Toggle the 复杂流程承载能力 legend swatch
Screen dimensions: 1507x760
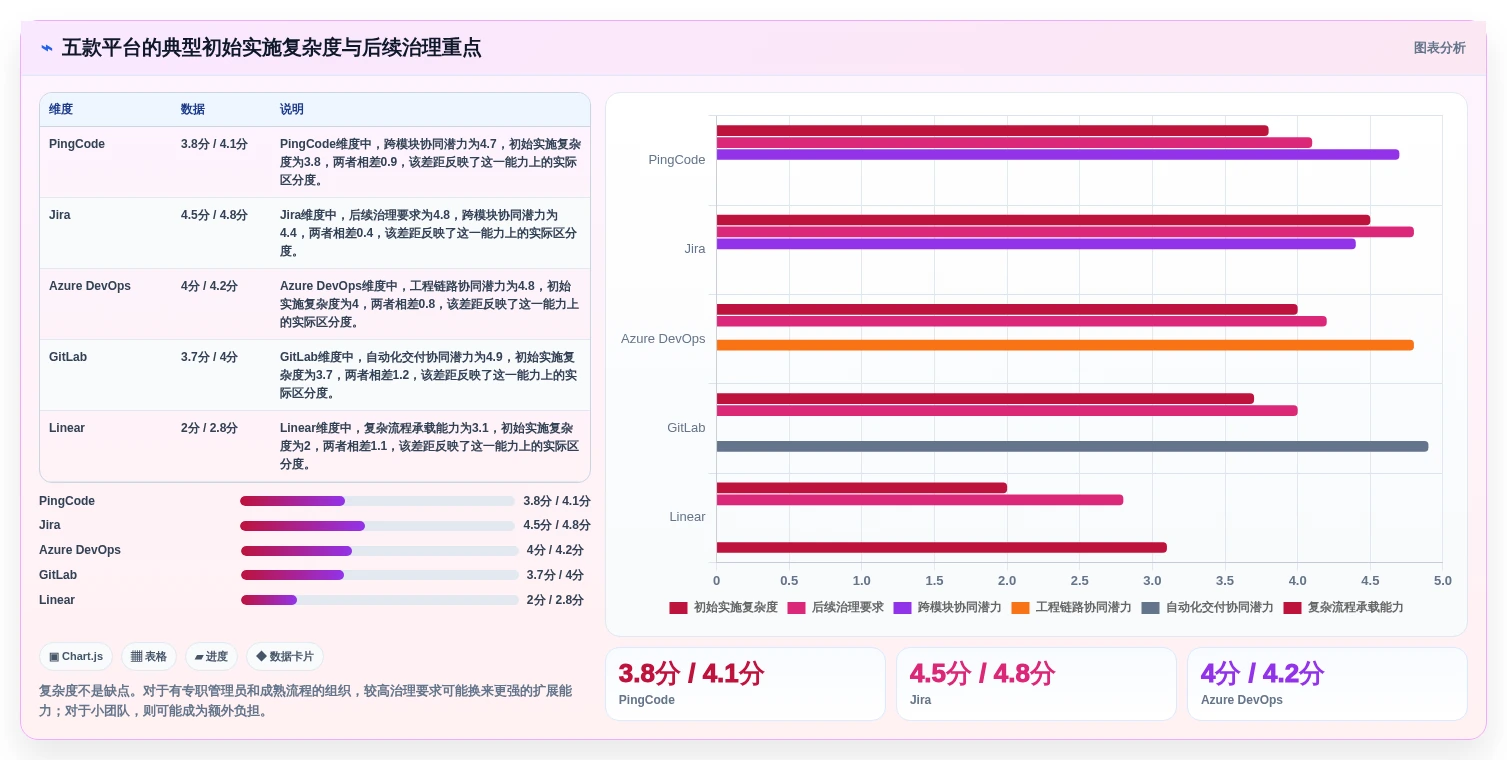(x=1292, y=608)
